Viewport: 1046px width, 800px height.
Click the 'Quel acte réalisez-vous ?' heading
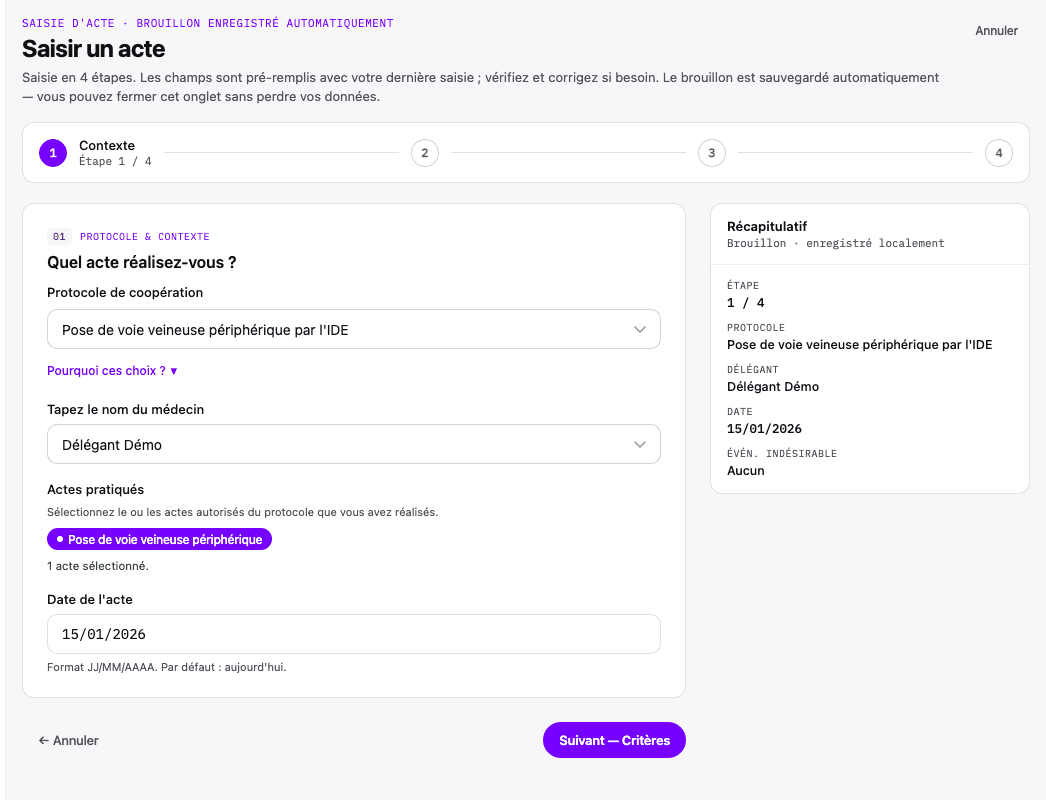pyautogui.click(x=141, y=262)
